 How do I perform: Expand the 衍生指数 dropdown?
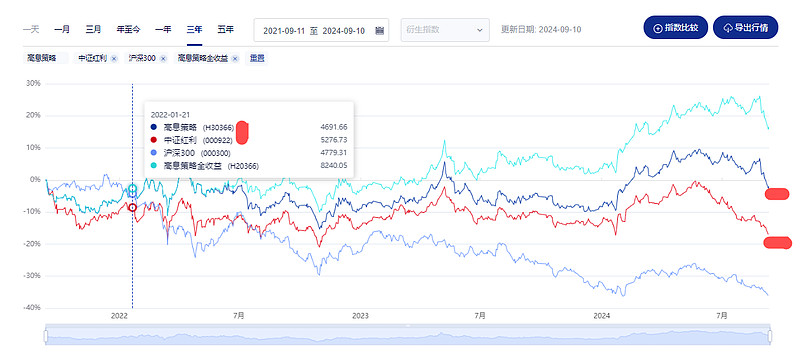445,30
